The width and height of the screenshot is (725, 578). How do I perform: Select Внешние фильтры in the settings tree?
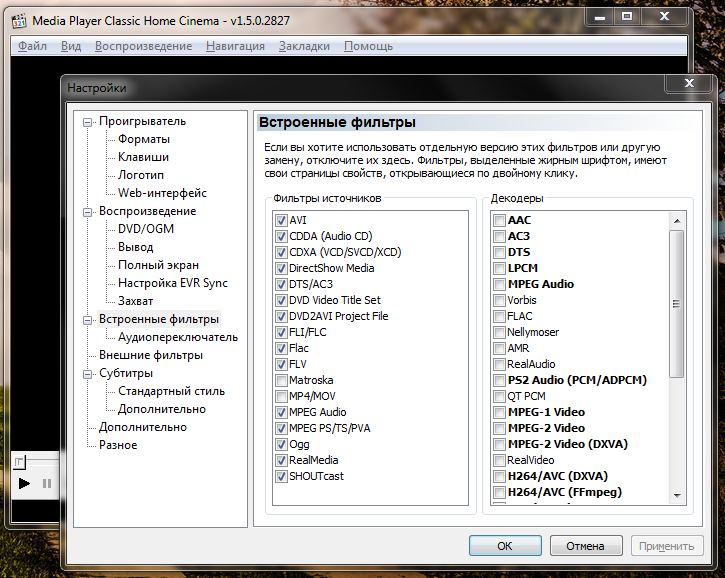[x=150, y=355]
